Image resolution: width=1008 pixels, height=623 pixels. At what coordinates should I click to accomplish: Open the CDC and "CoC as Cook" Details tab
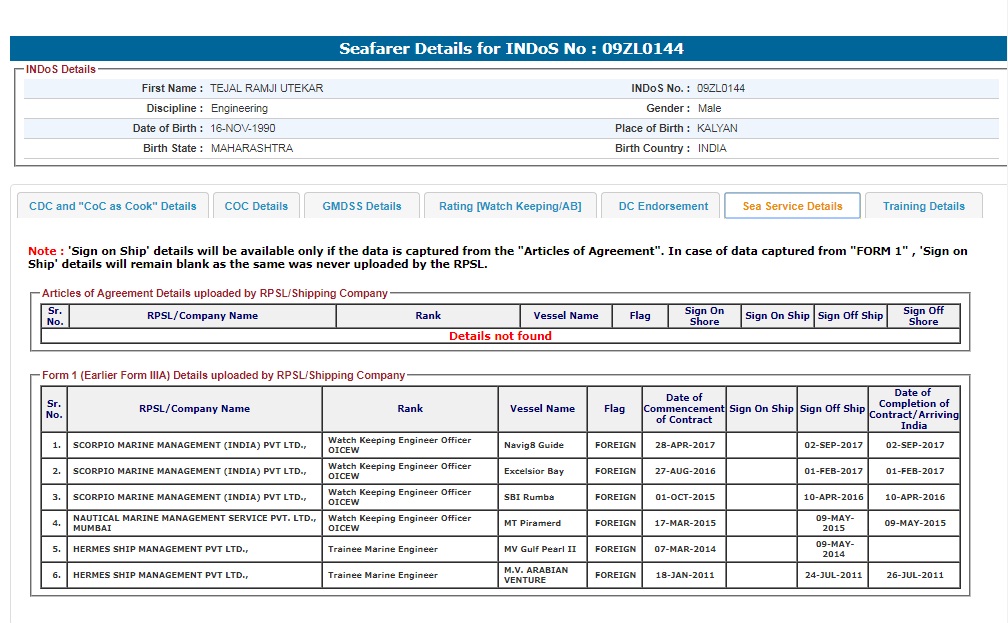point(113,206)
